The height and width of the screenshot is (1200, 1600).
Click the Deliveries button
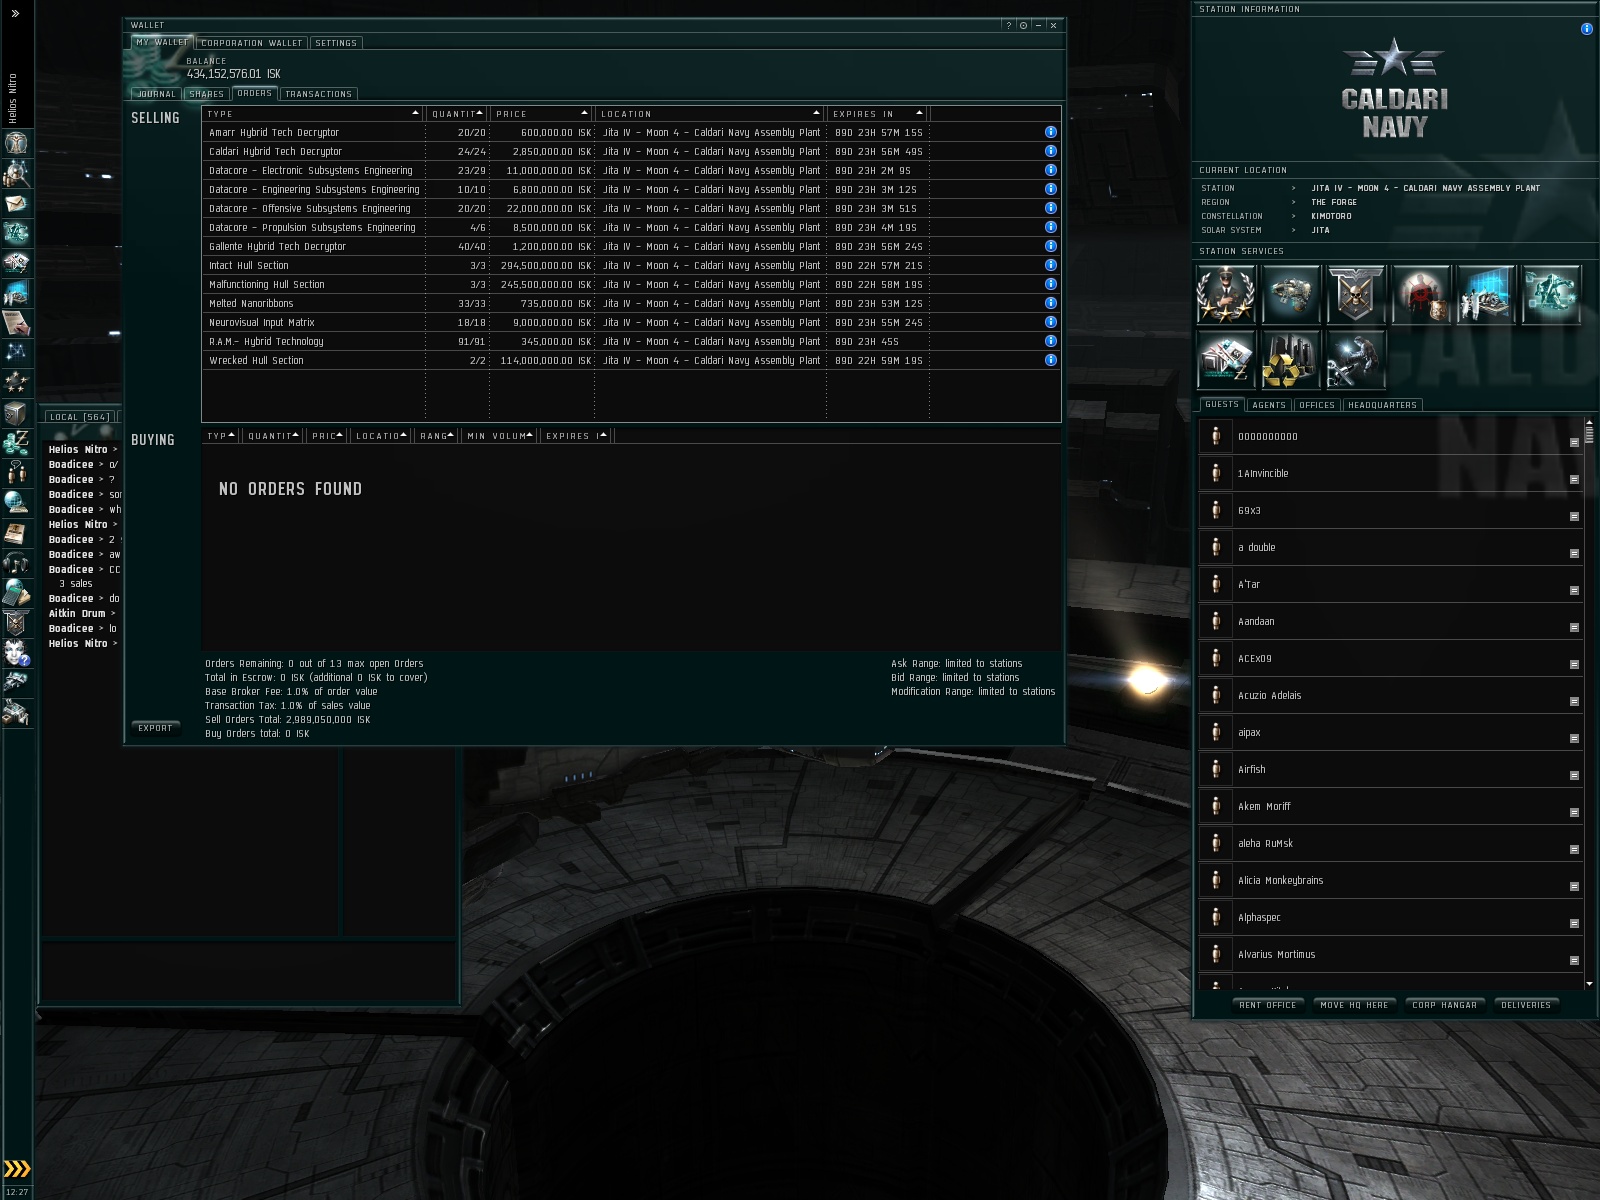point(1526,1005)
